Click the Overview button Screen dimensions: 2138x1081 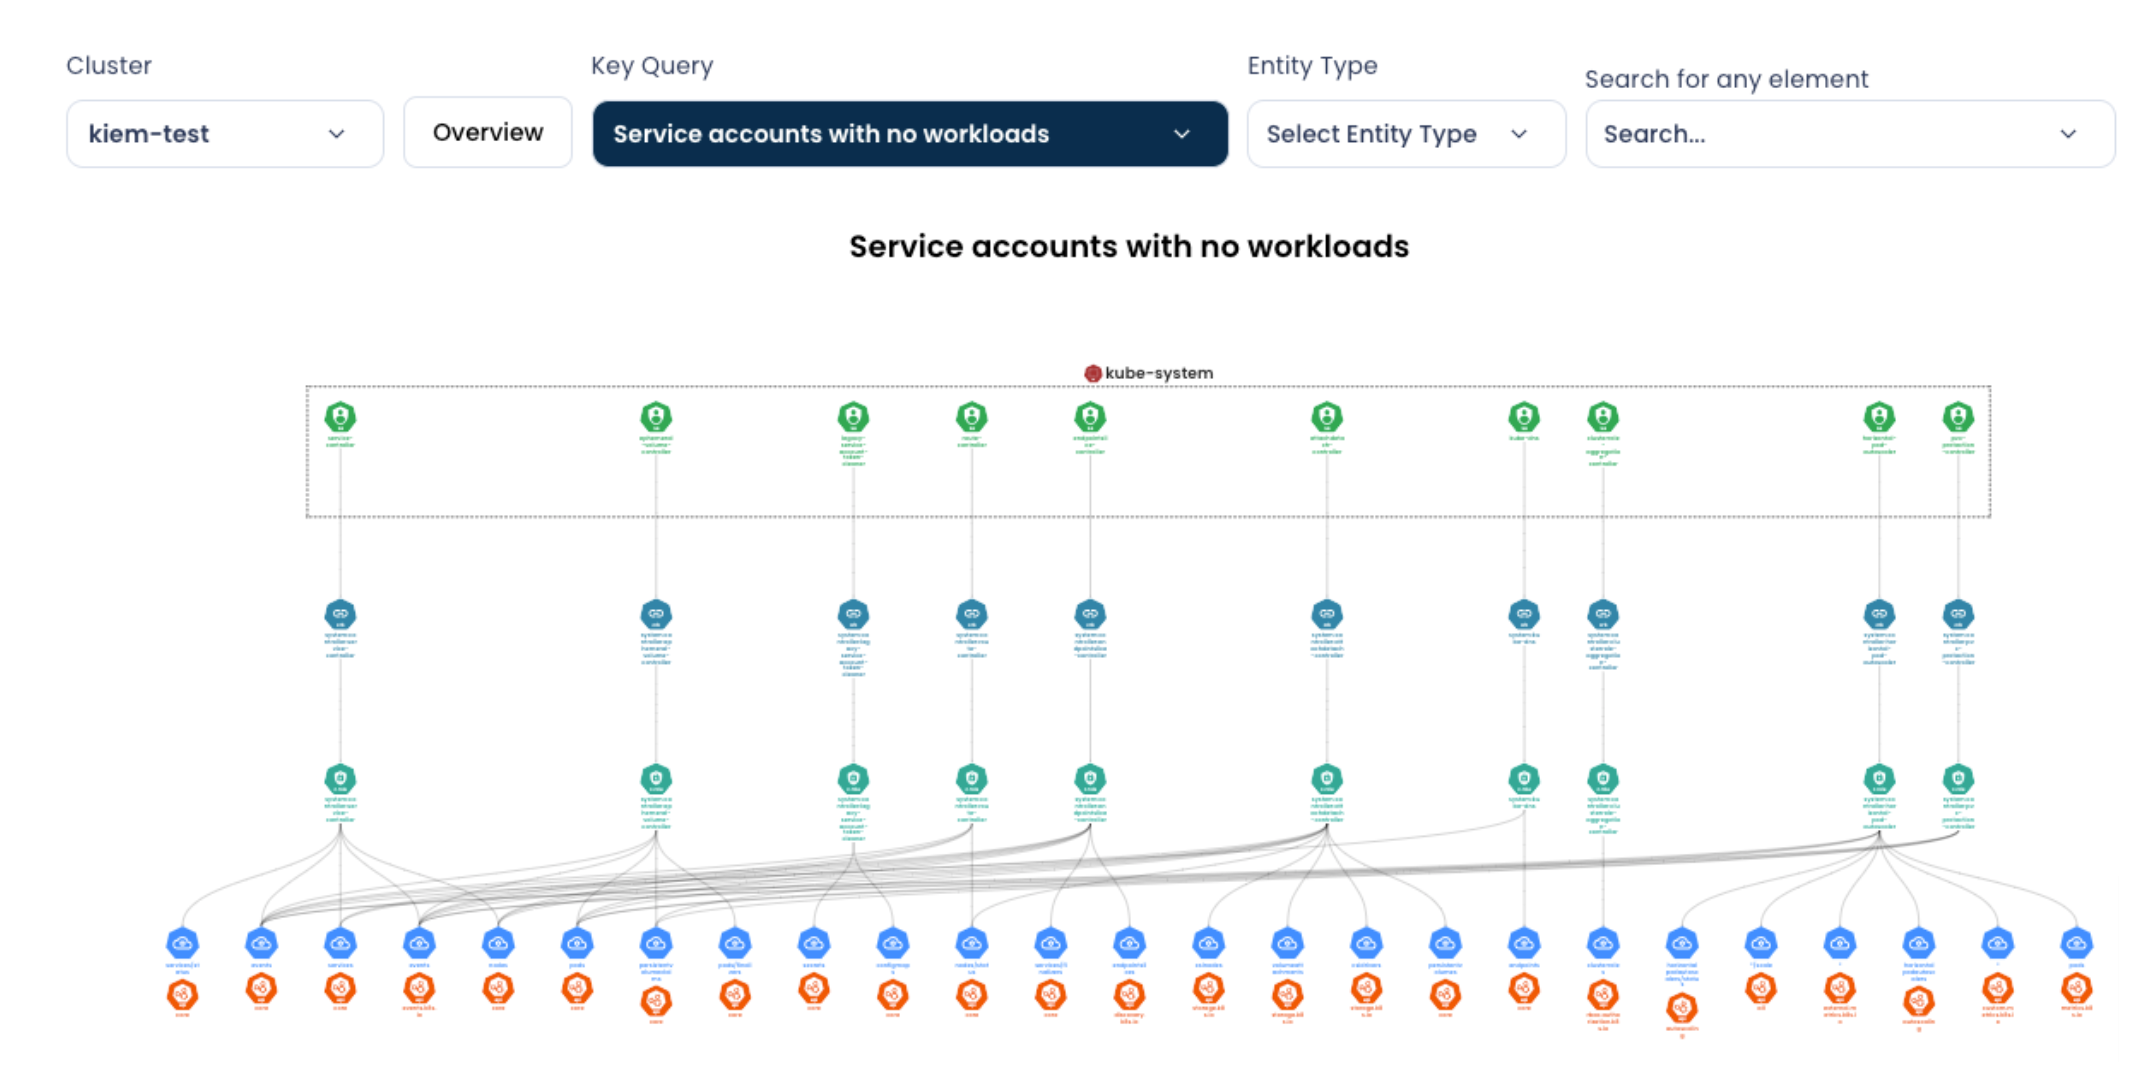click(488, 132)
